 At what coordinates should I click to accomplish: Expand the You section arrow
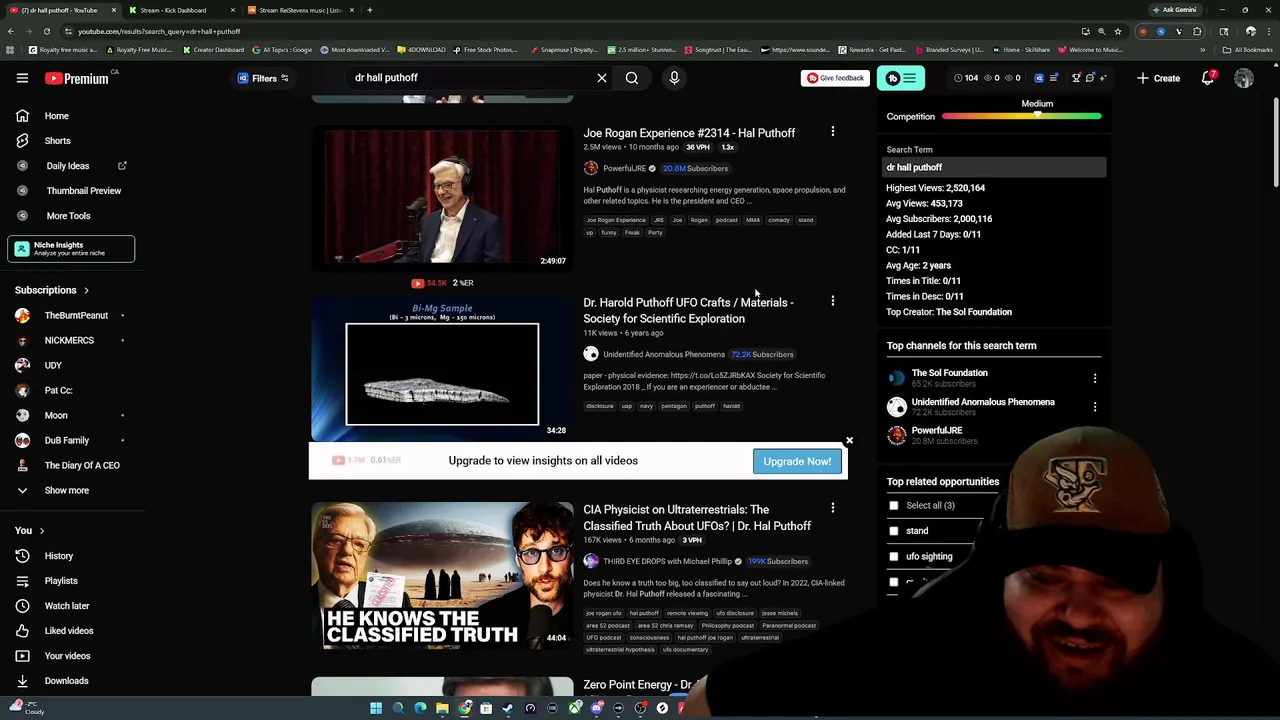(x=41, y=531)
